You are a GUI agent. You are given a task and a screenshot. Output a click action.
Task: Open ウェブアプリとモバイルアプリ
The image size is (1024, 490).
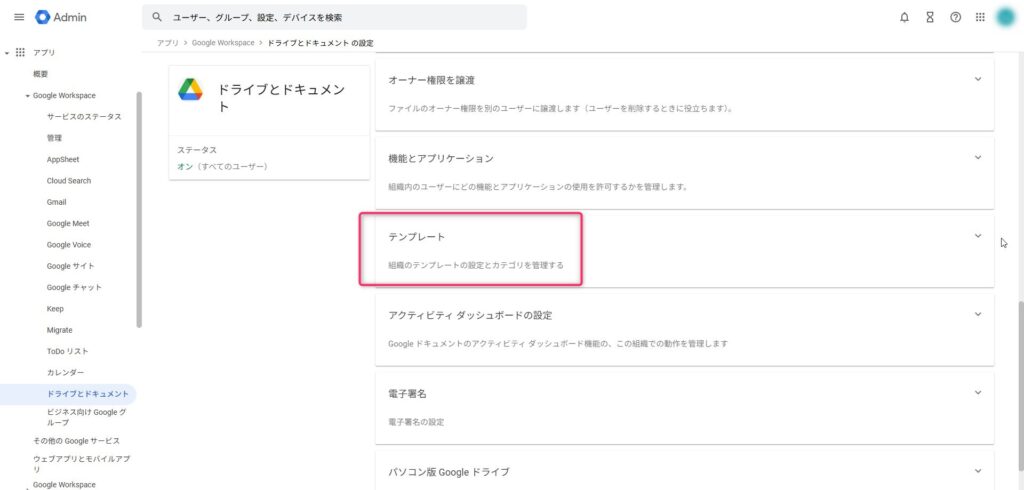81,464
